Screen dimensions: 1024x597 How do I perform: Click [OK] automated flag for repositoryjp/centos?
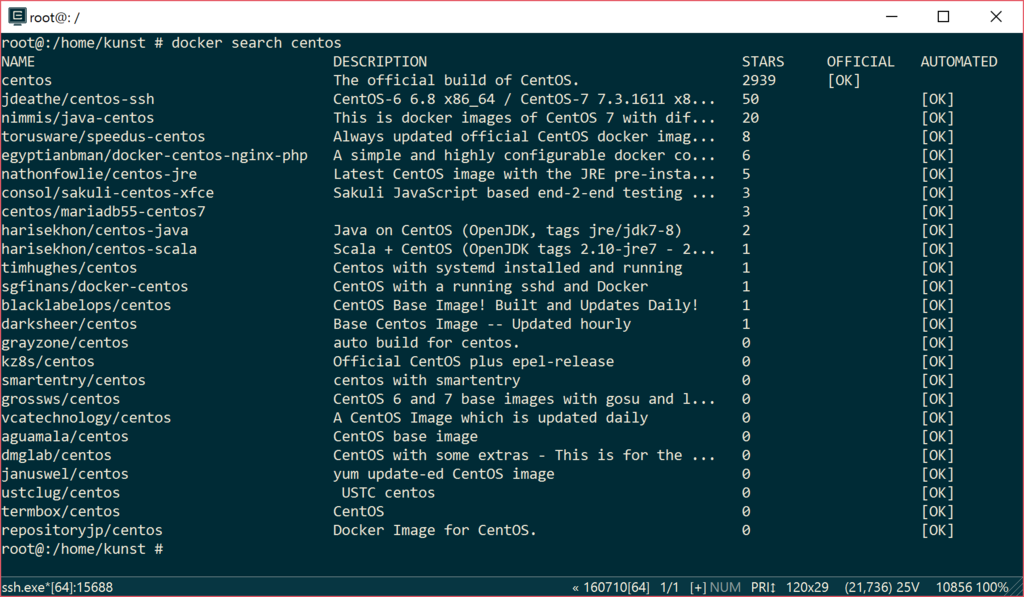937,530
